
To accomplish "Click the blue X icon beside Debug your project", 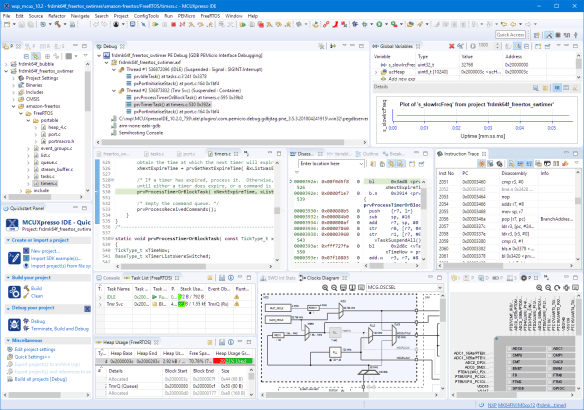I will pos(87,309).
